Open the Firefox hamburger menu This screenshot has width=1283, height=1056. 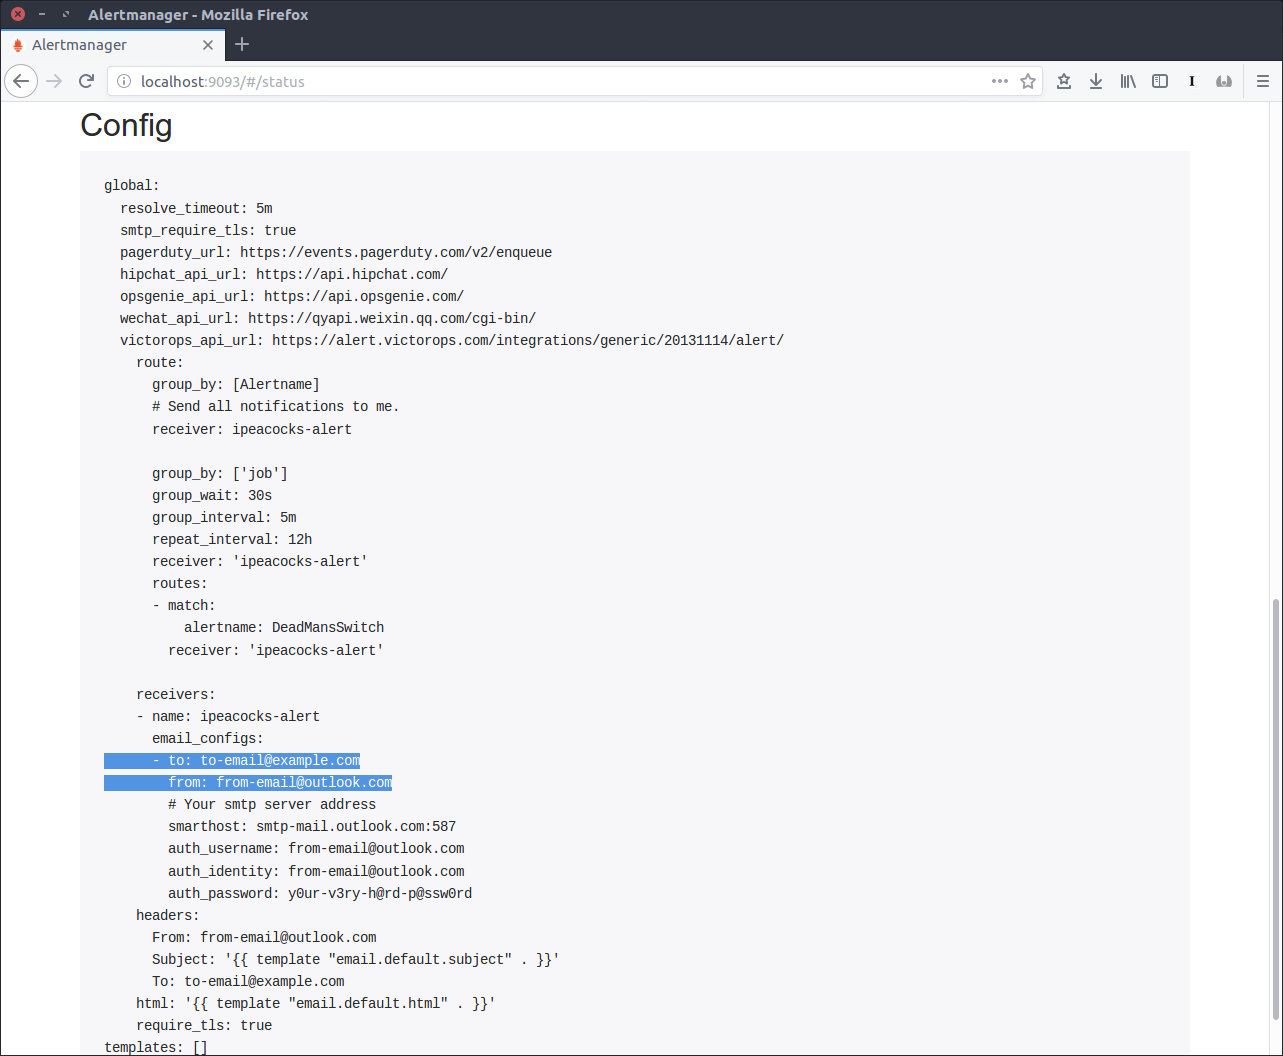[1262, 81]
